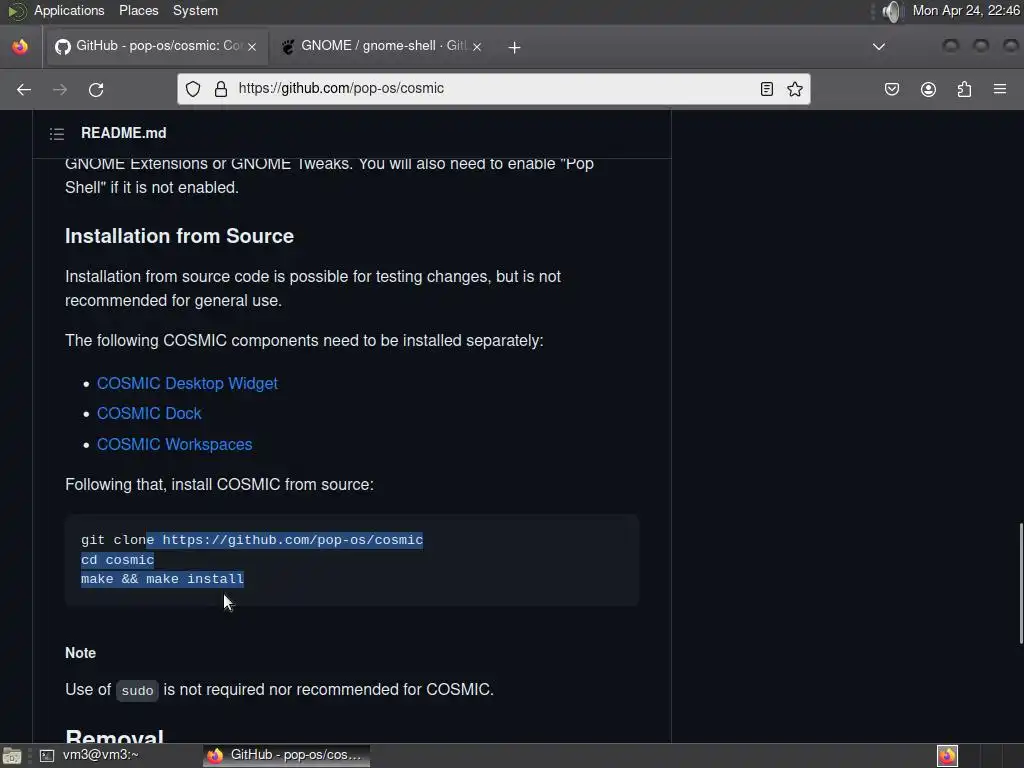Show desktop via bottom panel icon
Image resolution: width=1024 pixels, height=768 pixels.
pyautogui.click(x=12, y=756)
